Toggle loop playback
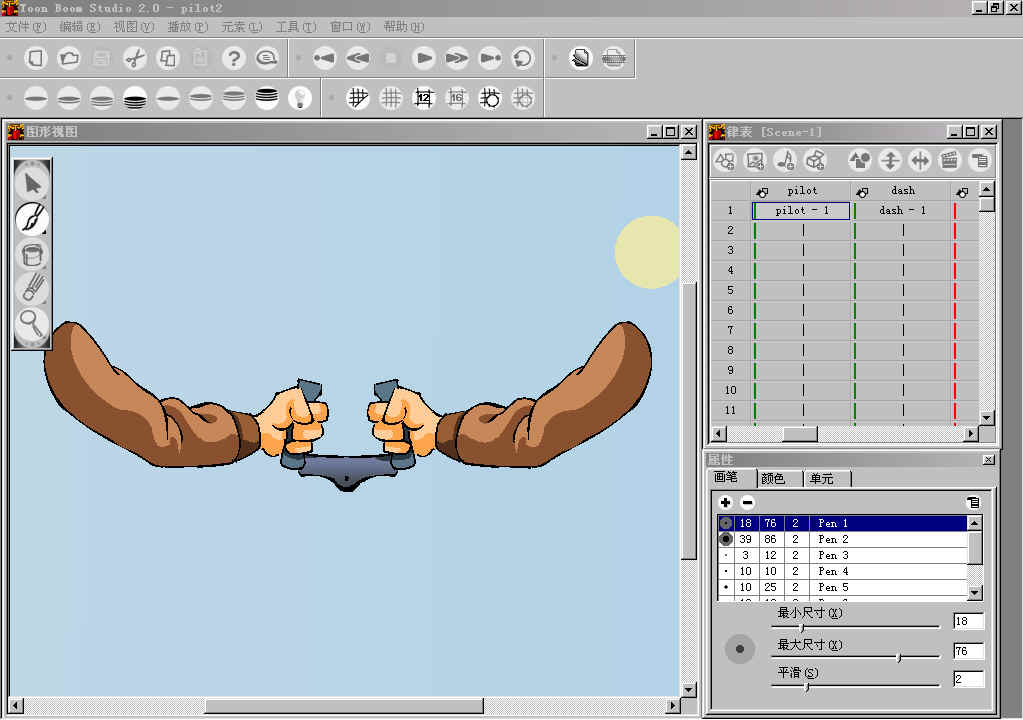 coord(523,58)
